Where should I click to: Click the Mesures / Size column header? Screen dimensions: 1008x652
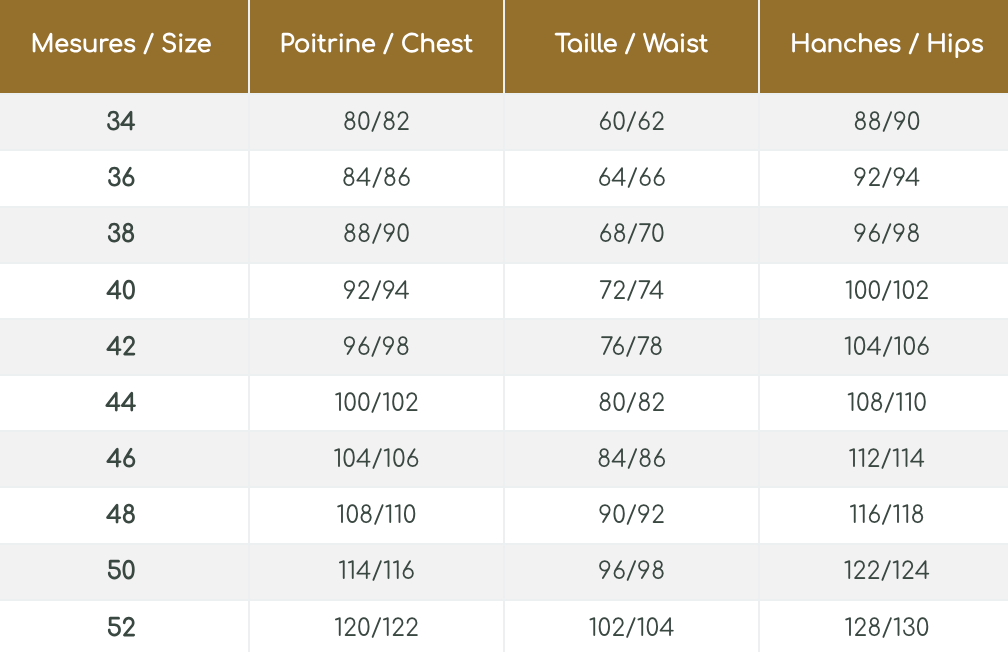coord(122,44)
